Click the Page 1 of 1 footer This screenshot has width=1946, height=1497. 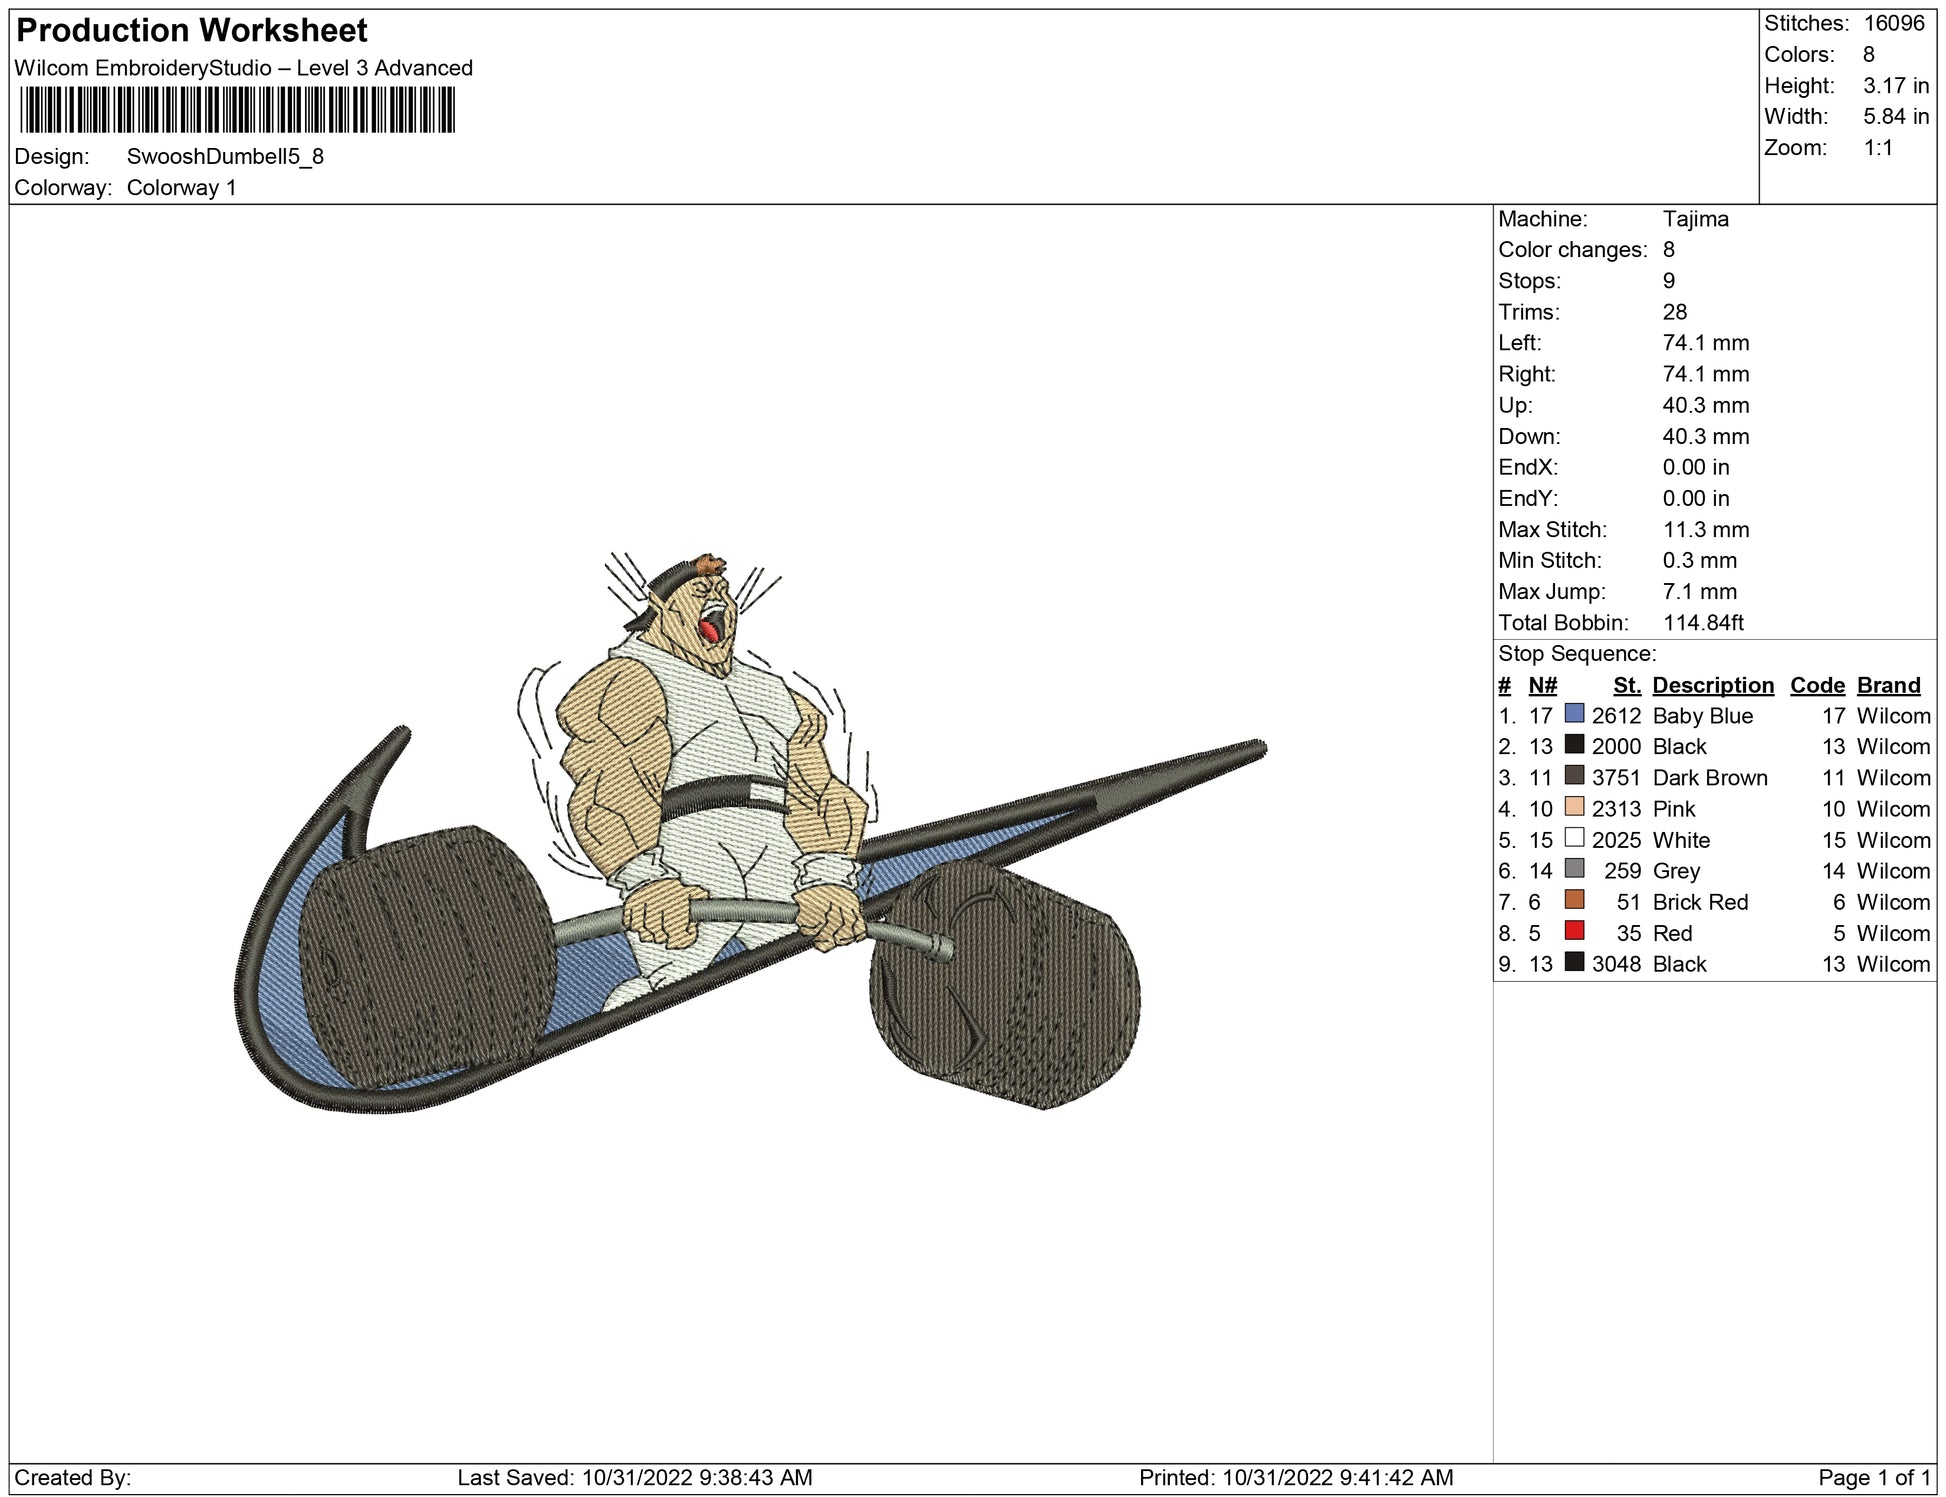pos(1873,1477)
